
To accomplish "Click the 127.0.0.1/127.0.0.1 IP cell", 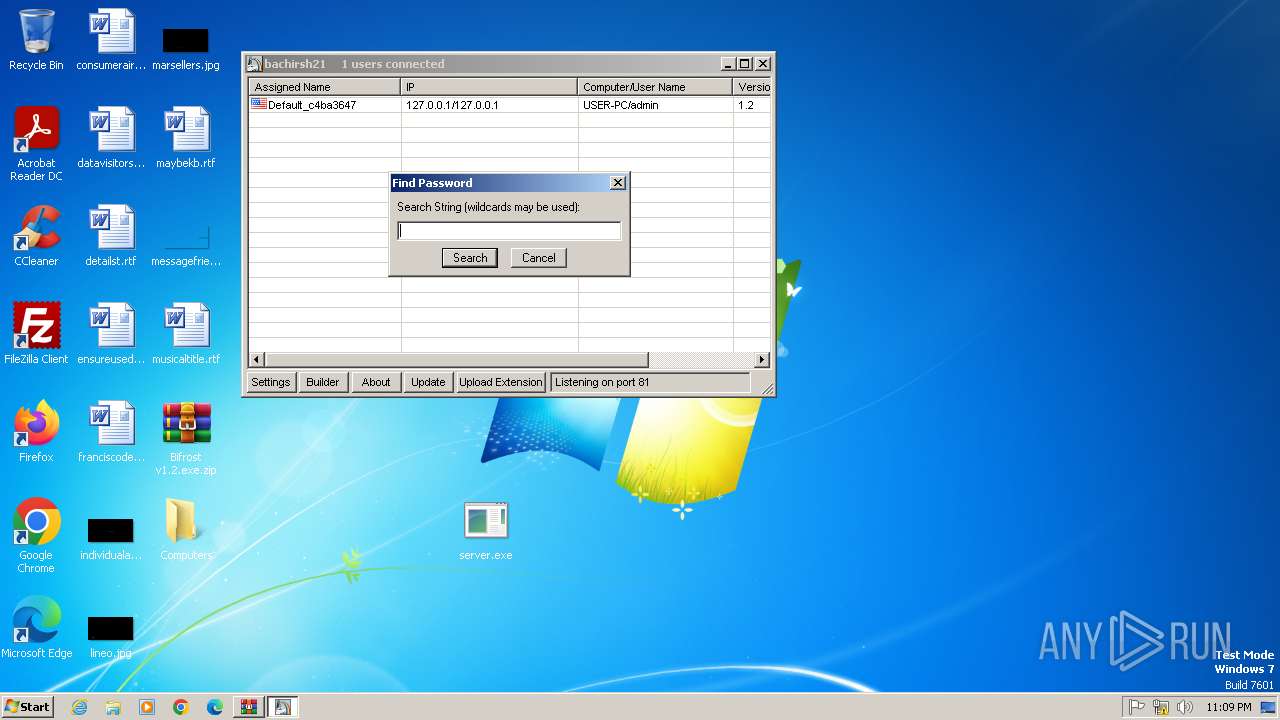I will coord(452,105).
